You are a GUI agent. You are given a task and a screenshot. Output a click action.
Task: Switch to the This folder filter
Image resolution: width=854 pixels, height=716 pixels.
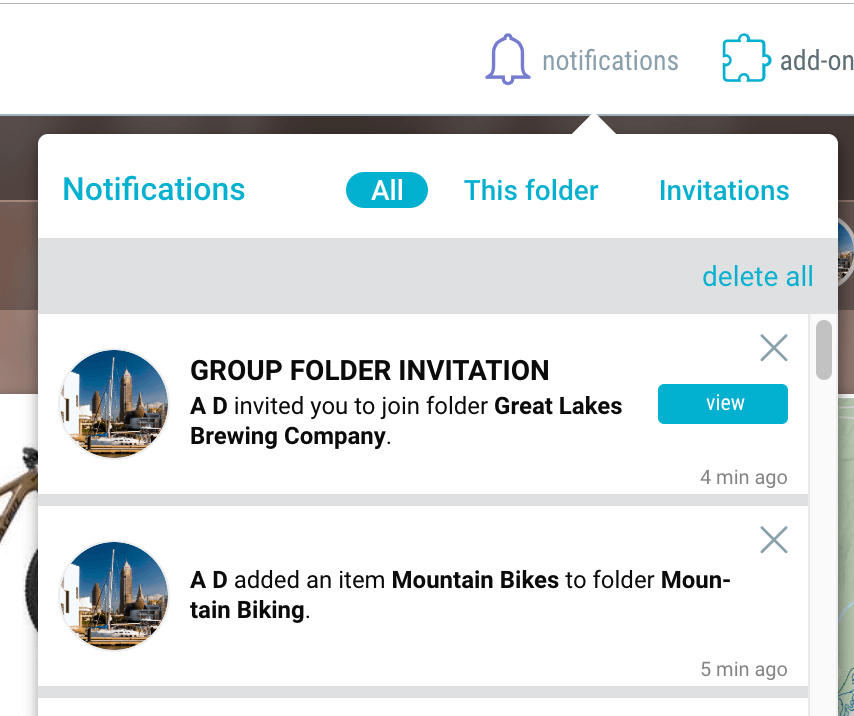(531, 190)
